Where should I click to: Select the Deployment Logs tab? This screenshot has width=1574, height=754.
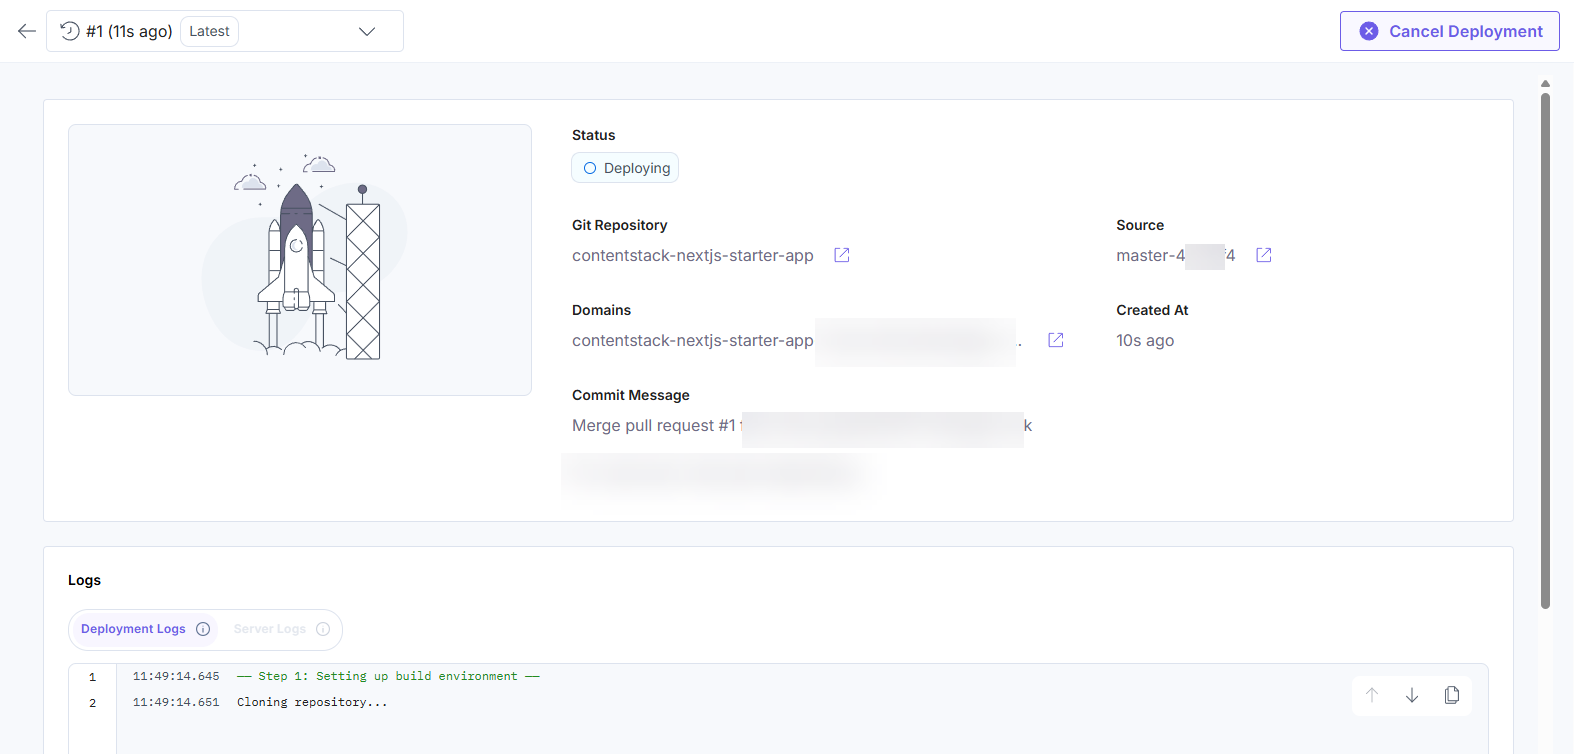tap(133, 629)
